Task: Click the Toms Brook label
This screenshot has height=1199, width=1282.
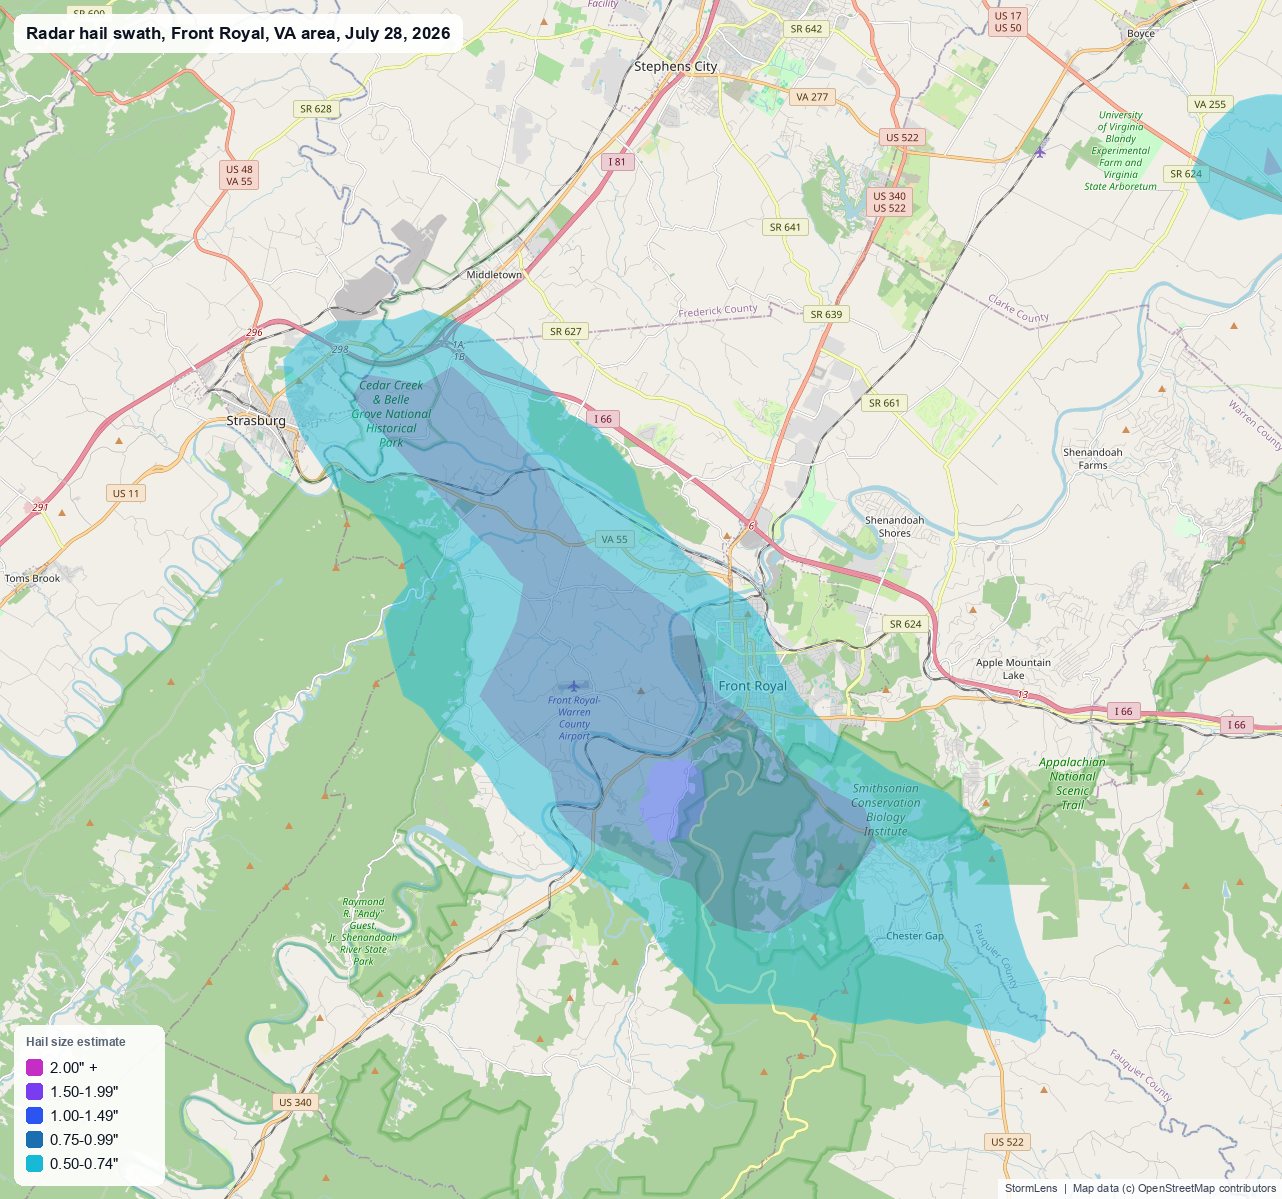Action: tap(32, 578)
